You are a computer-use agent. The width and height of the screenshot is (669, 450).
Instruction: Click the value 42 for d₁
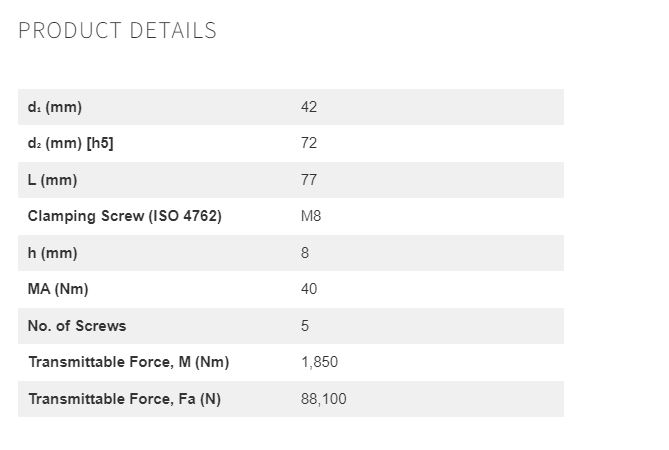point(309,107)
